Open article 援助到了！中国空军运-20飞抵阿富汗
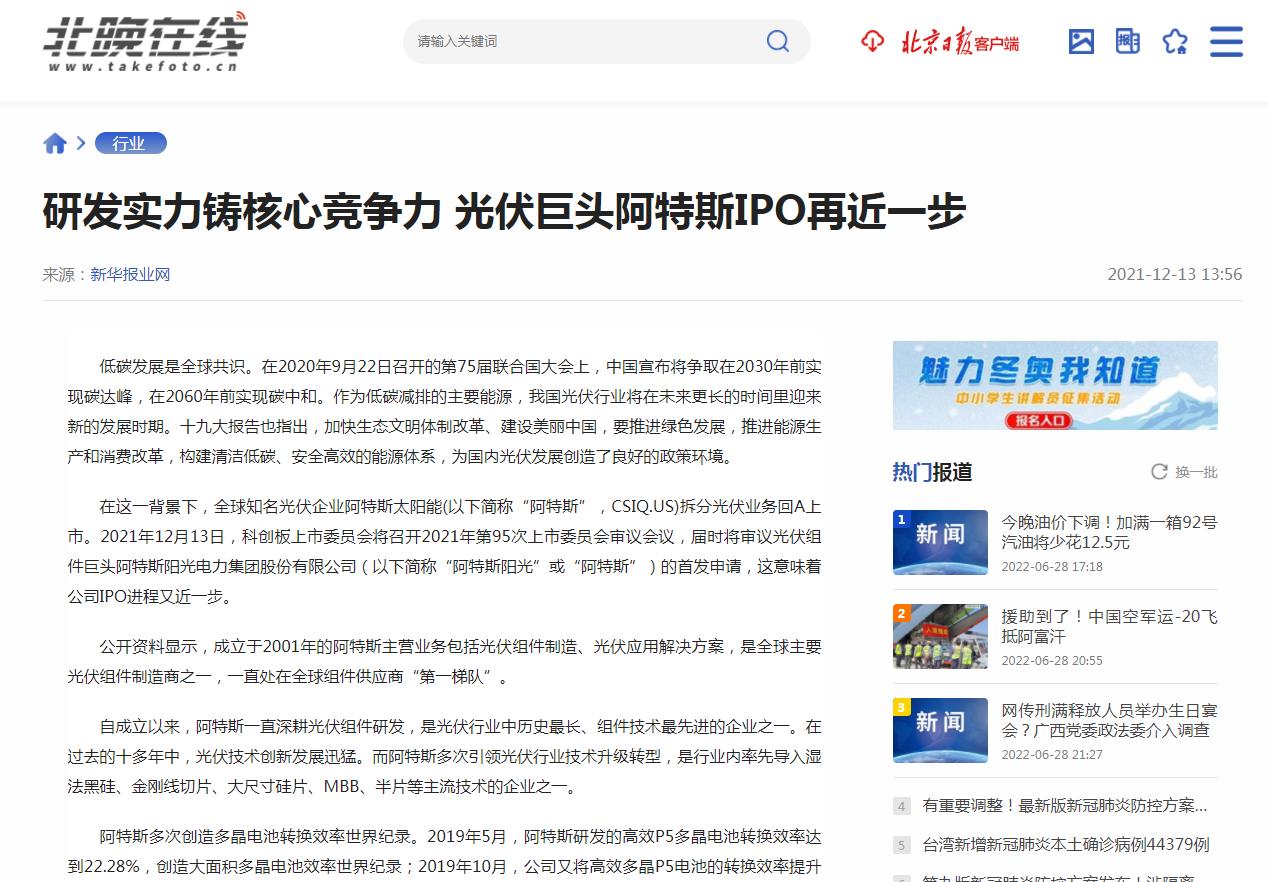This screenshot has width=1268, height=882. pyautogui.click(x=1109, y=626)
